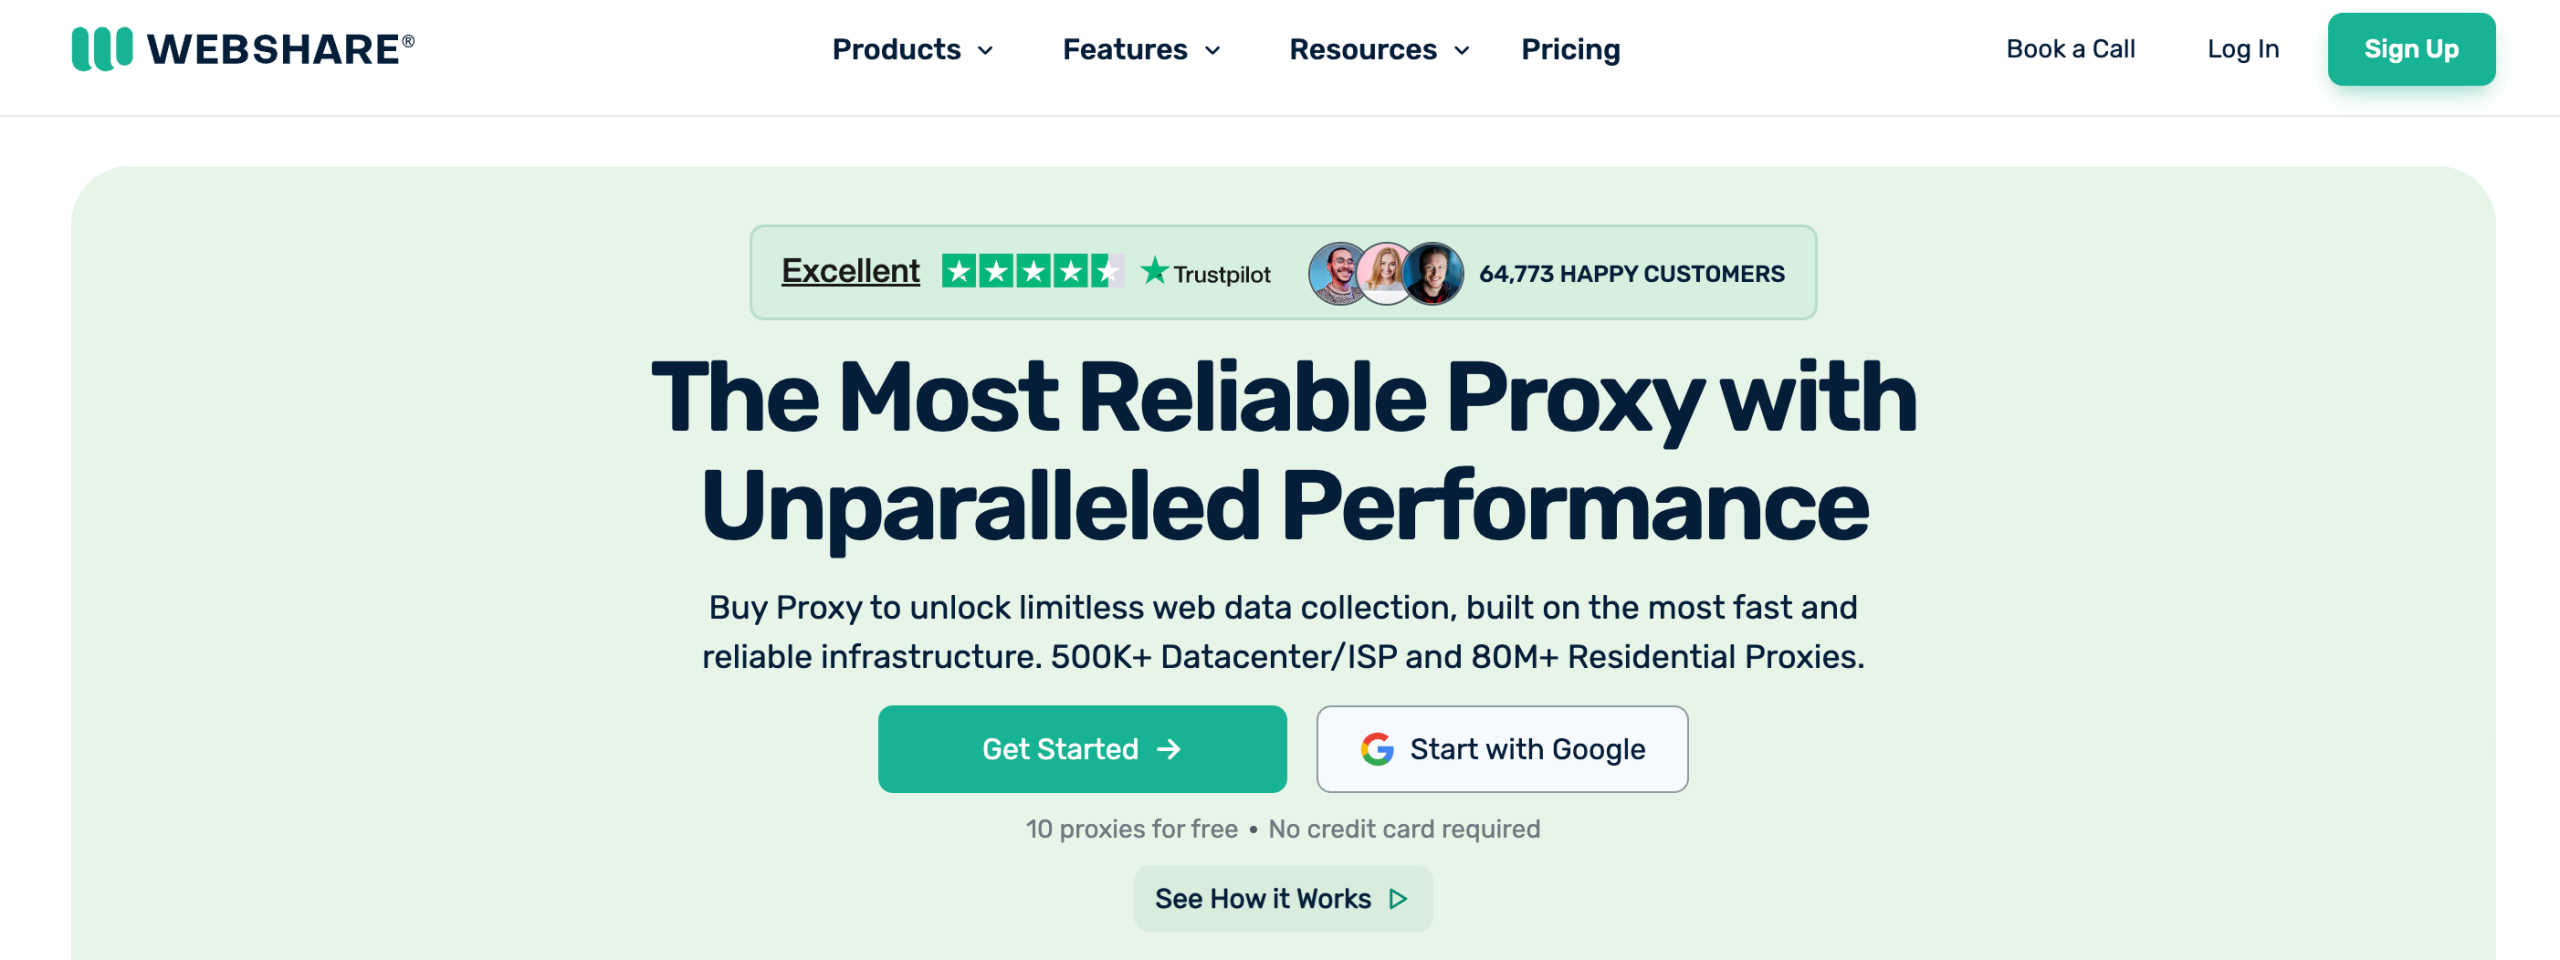Expand the Resources dropdown chevron
2560x960 pixels.
[1462, 50]
